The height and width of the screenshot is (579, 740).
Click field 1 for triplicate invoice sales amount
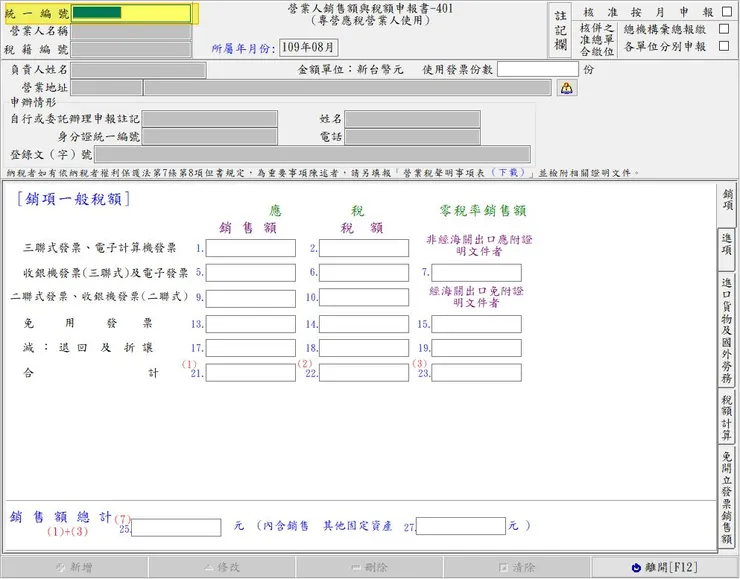coord(251,248)
